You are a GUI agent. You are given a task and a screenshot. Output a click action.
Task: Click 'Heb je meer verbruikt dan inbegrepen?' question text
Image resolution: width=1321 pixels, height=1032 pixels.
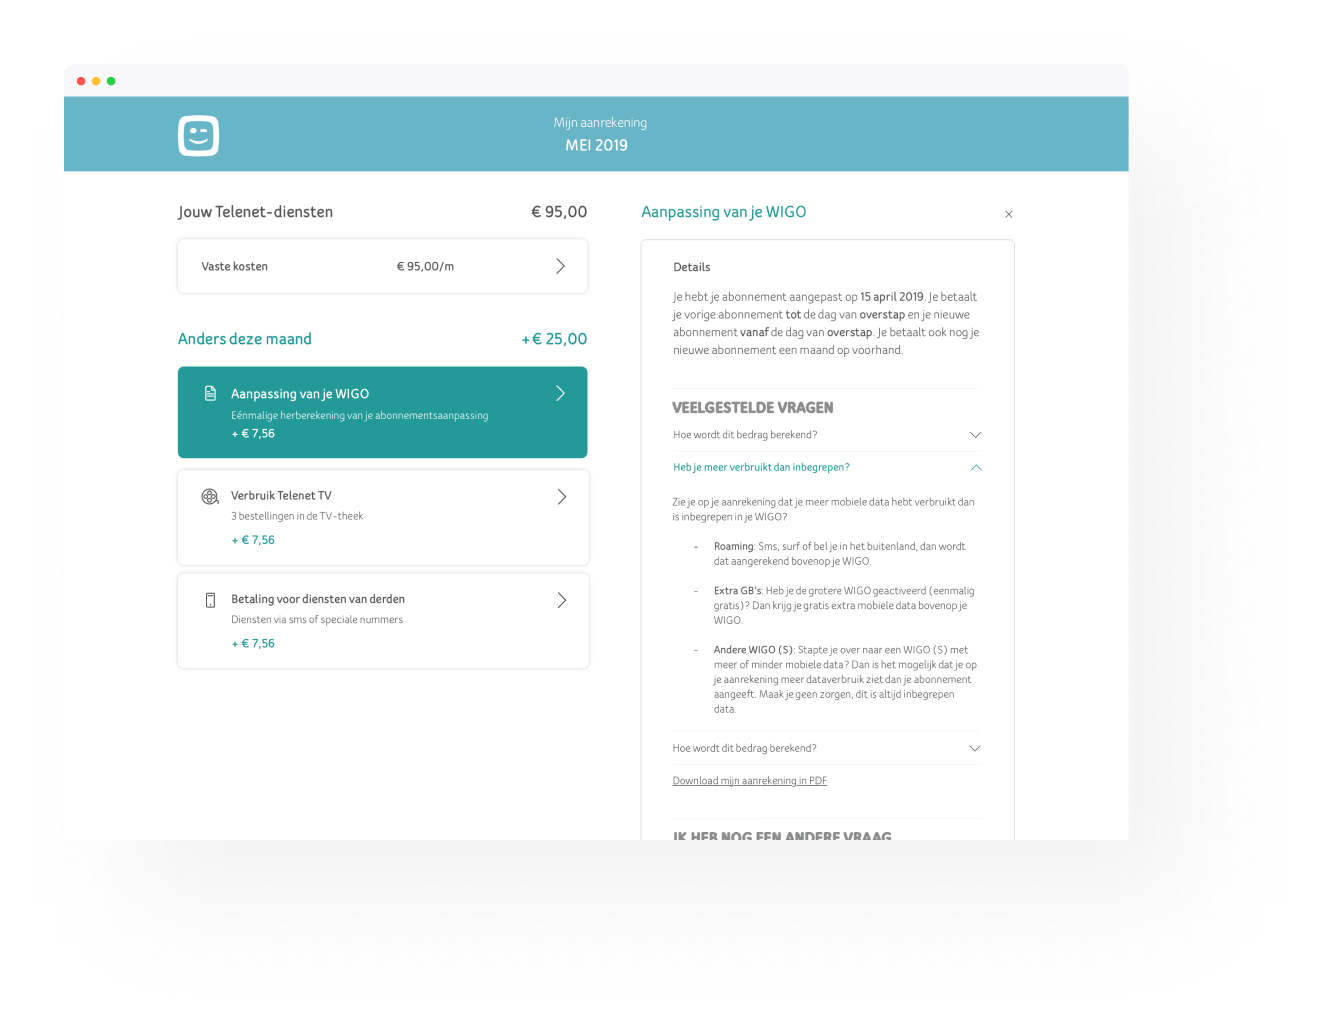[761, 467]
